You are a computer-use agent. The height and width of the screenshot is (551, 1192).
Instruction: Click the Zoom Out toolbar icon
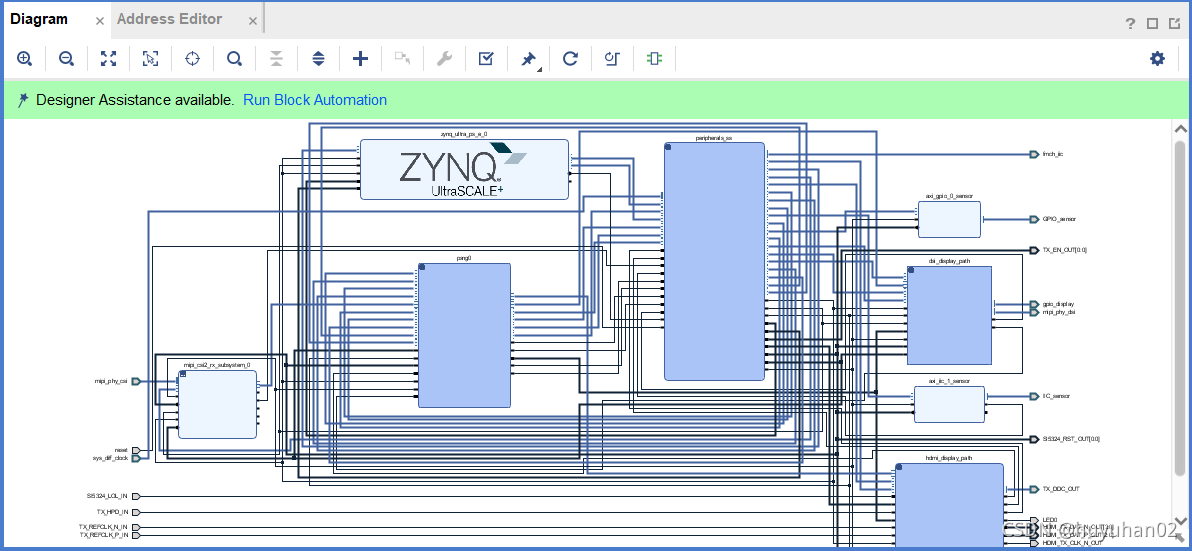[66, 59]
